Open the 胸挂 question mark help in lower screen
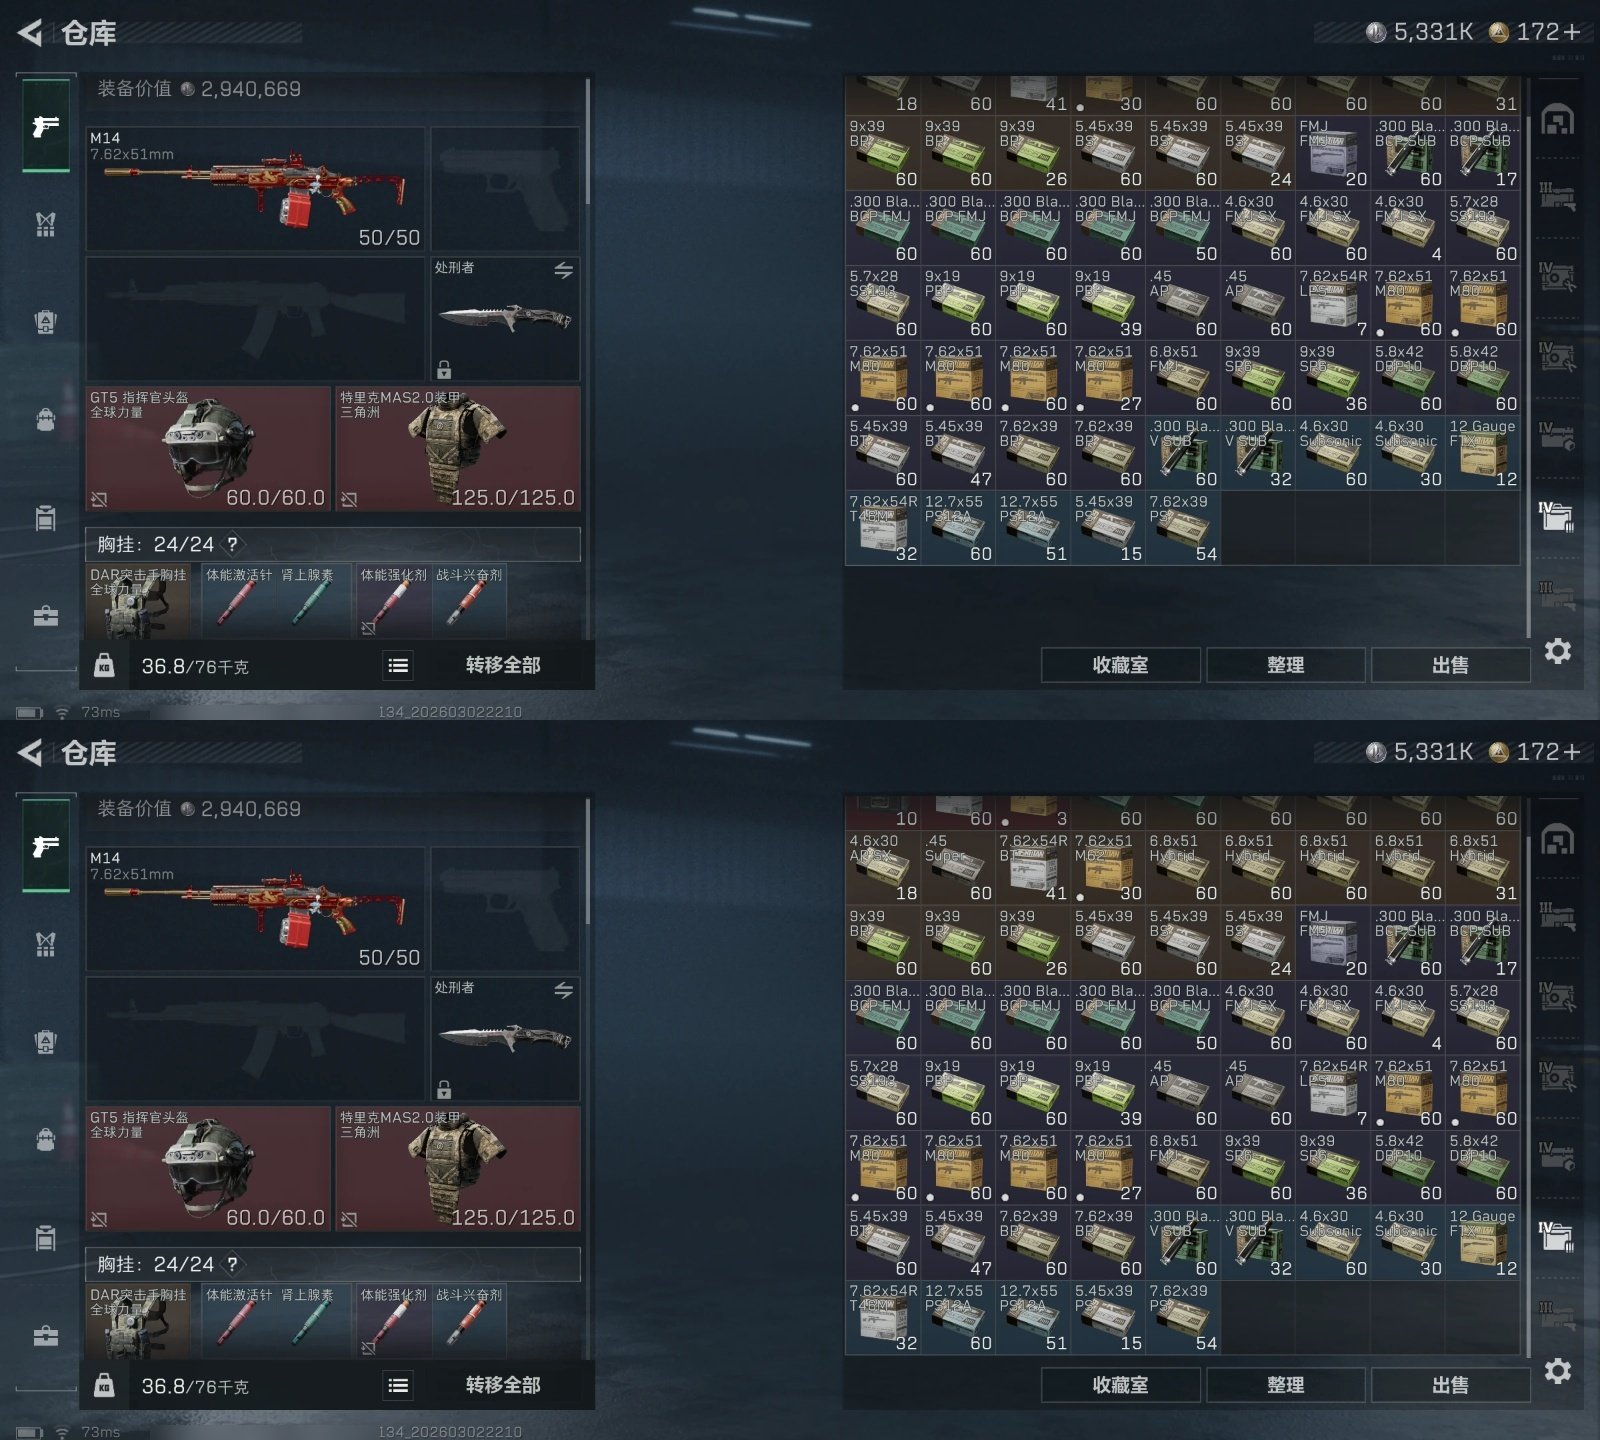The image size is (1600, 1440). [x=232, y=1264]
